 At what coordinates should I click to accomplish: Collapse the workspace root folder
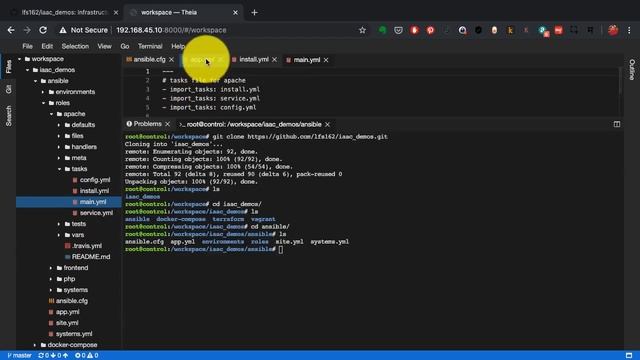tap(20, 59)
